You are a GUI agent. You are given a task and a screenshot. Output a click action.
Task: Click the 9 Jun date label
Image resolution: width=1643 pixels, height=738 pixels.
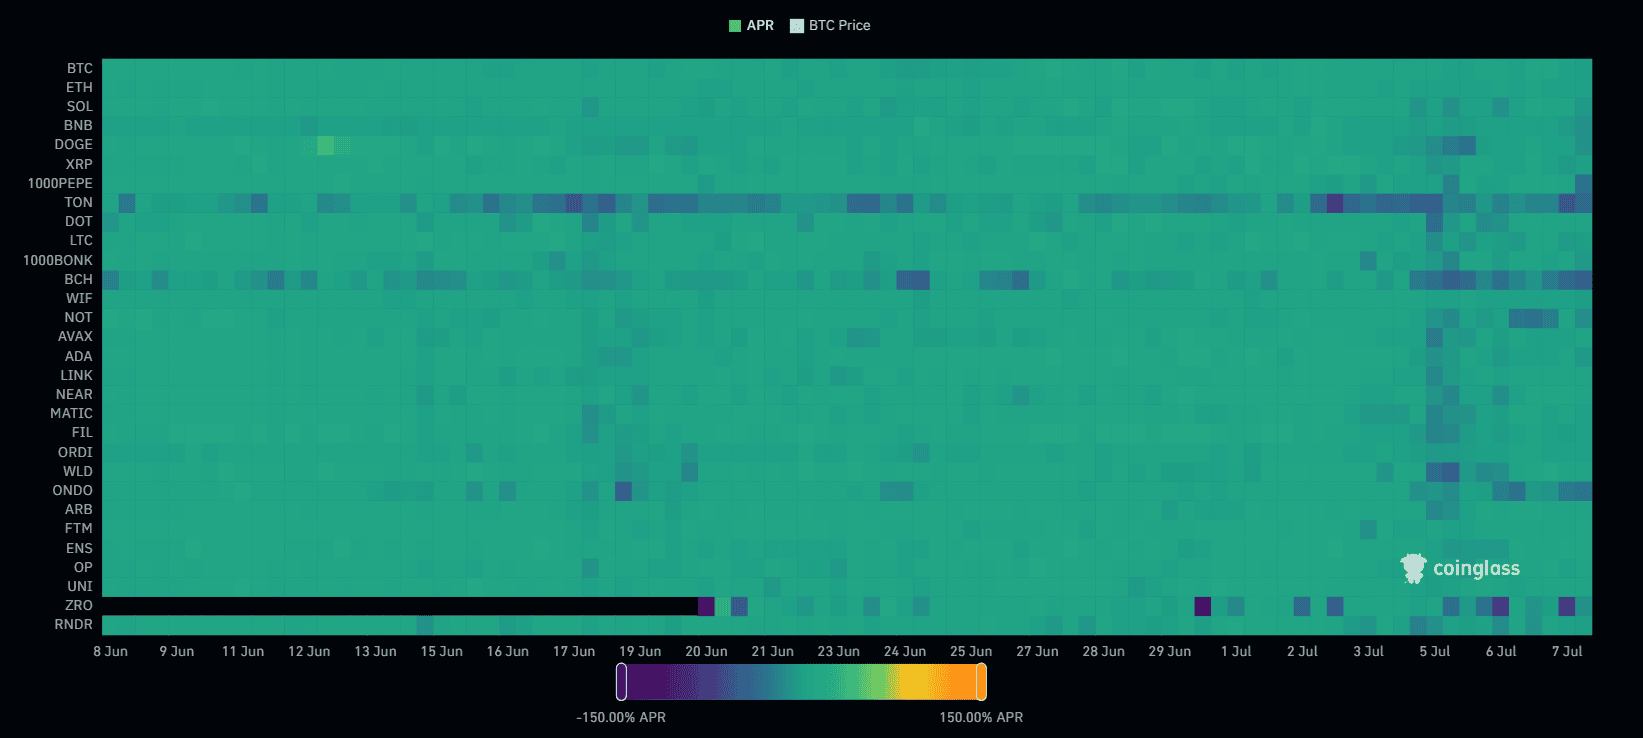[x=177, y=651]
